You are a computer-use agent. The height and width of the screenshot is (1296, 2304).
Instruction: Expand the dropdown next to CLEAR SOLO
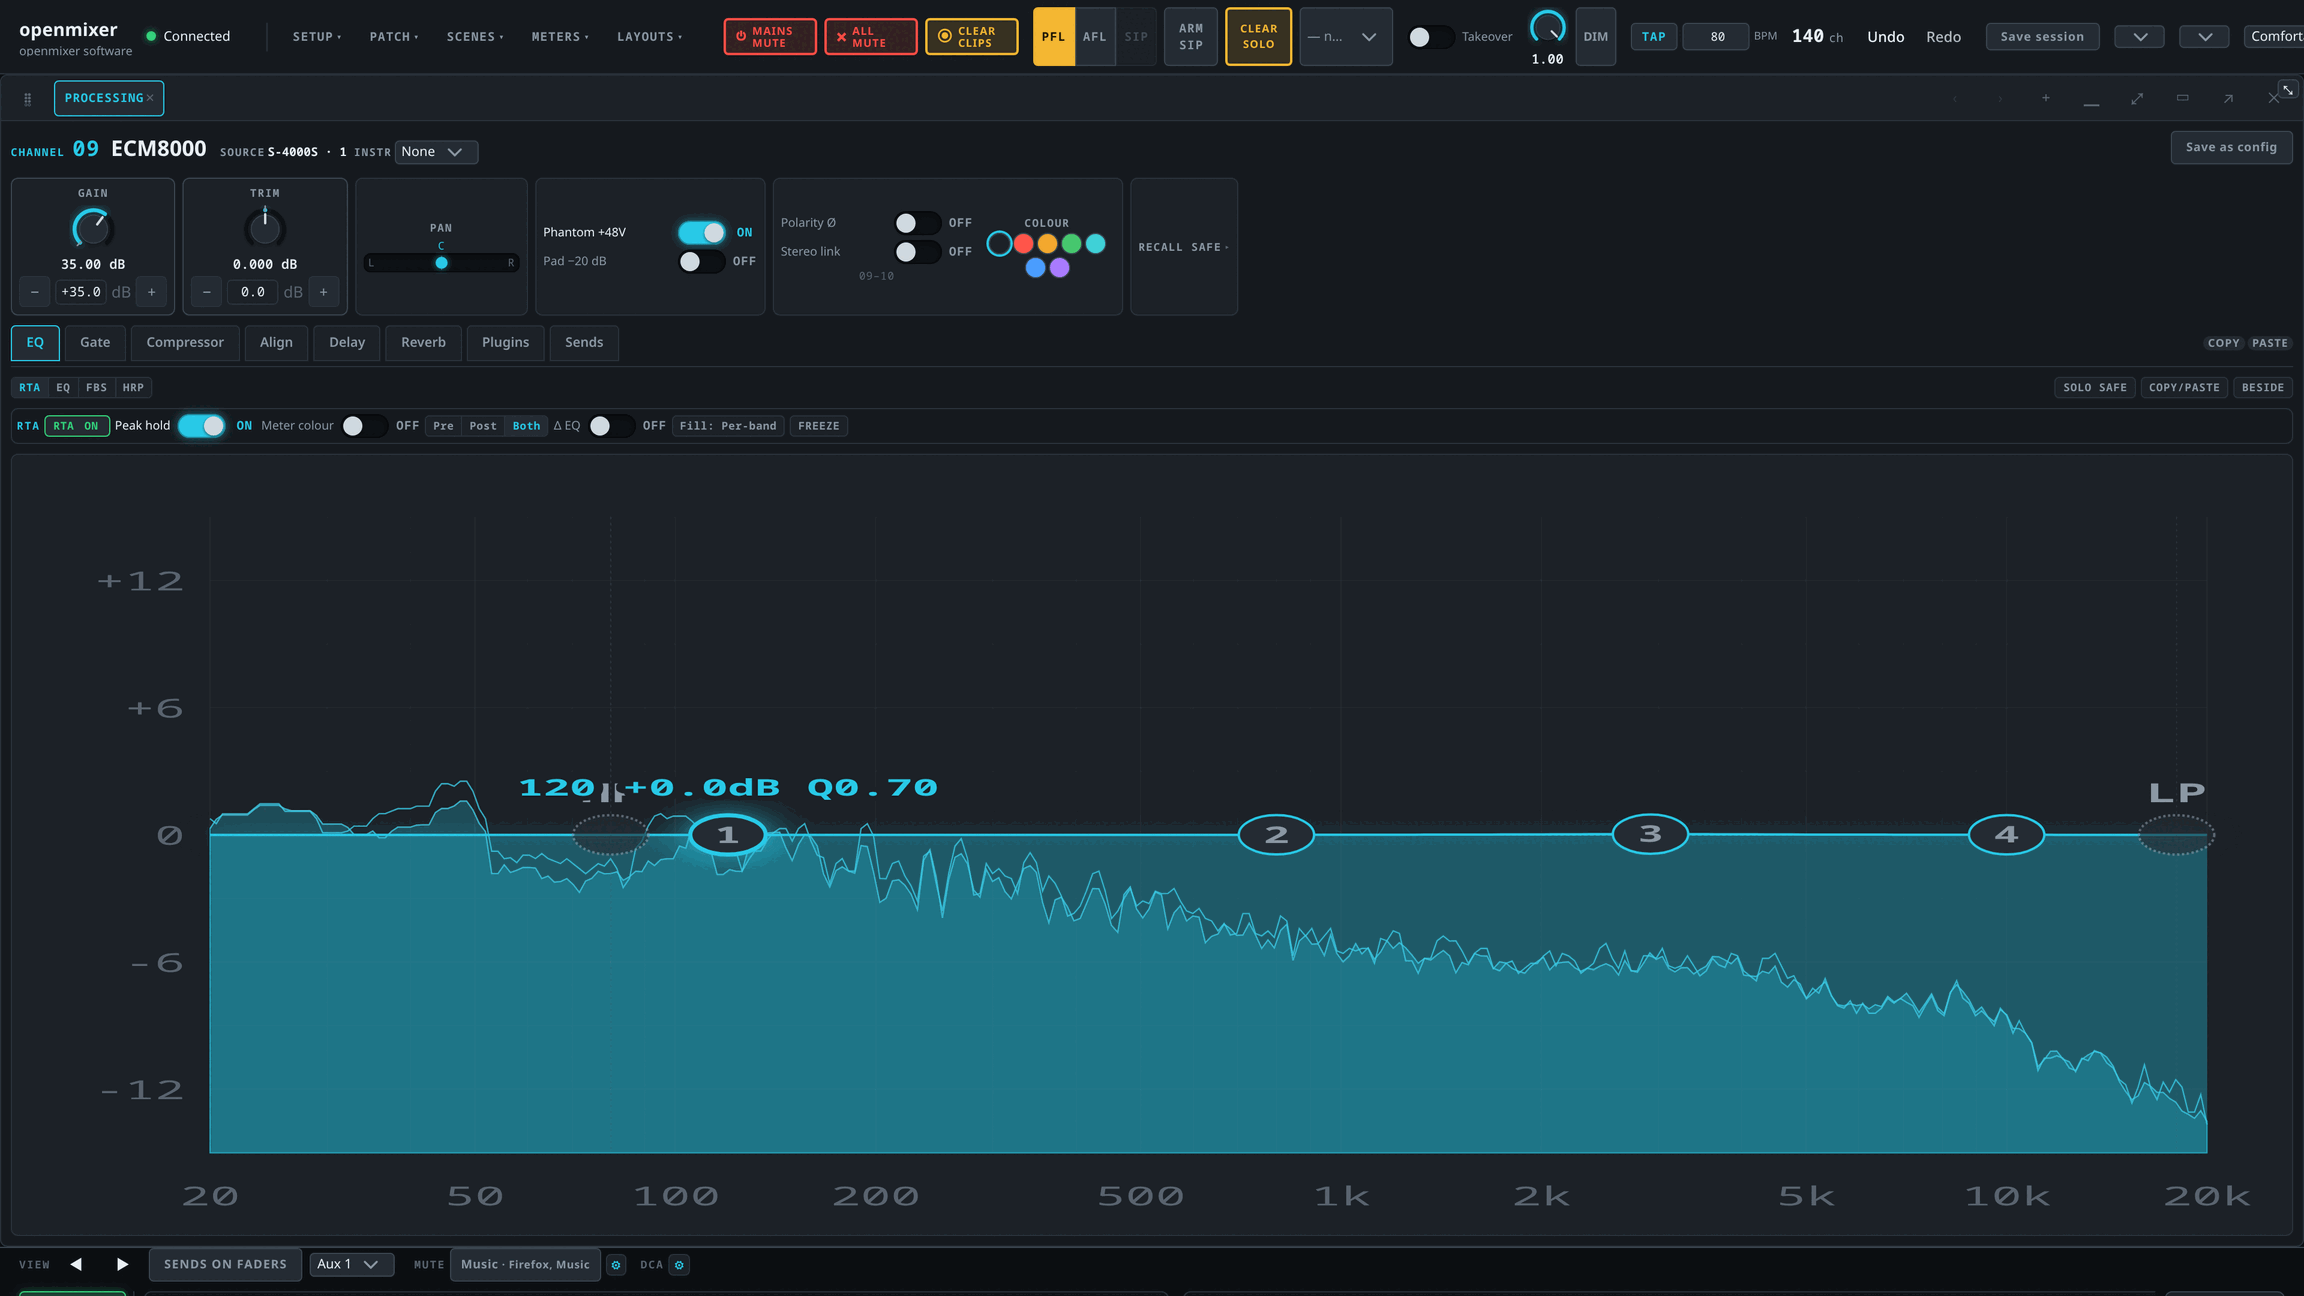(1345, 37)
